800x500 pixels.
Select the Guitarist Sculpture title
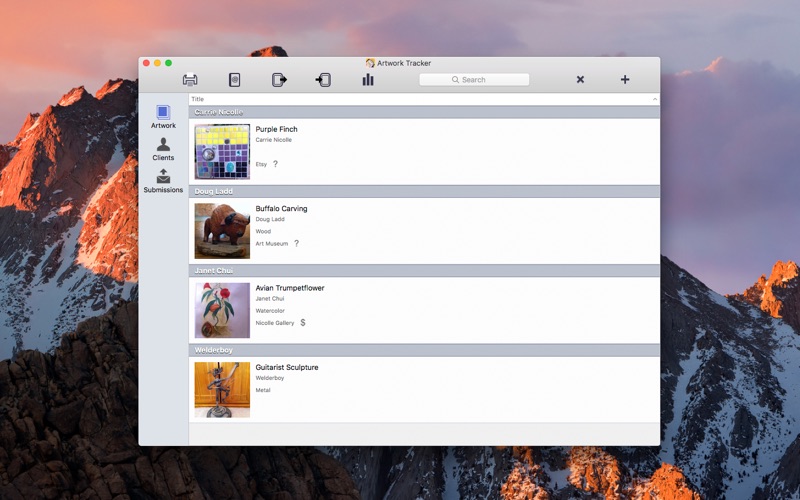[287, 367]
